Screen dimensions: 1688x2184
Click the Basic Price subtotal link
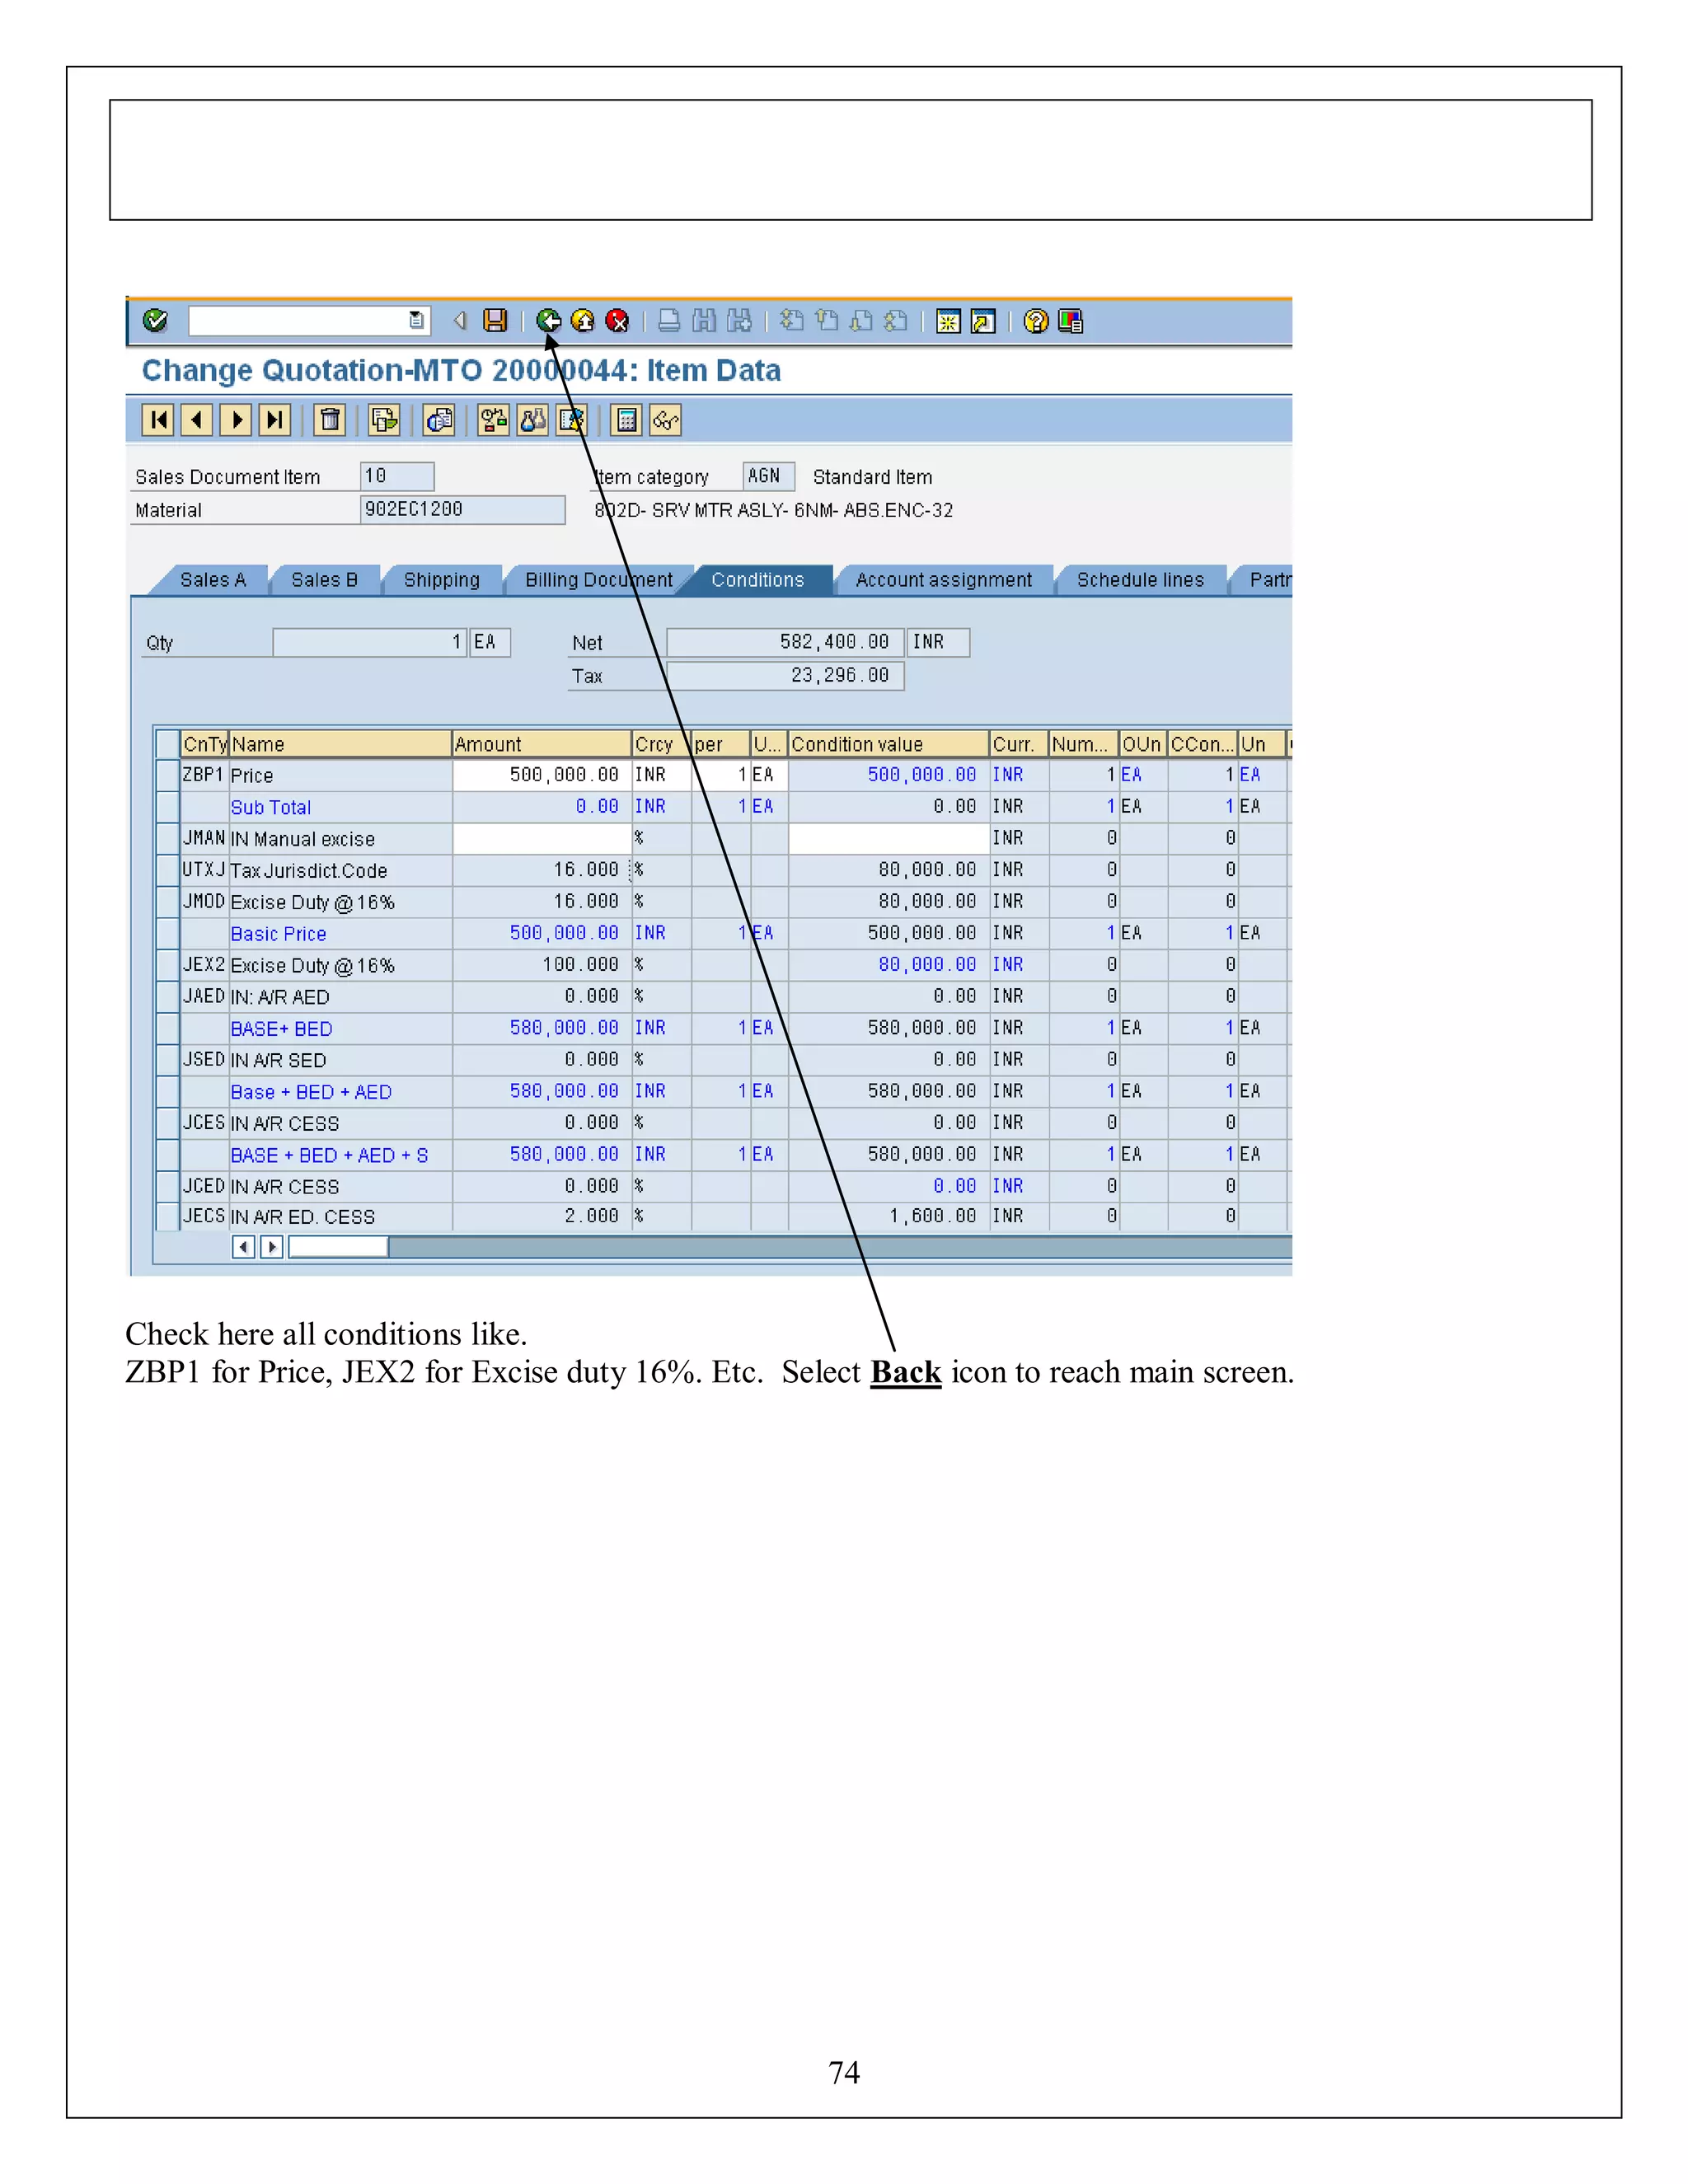278,934
